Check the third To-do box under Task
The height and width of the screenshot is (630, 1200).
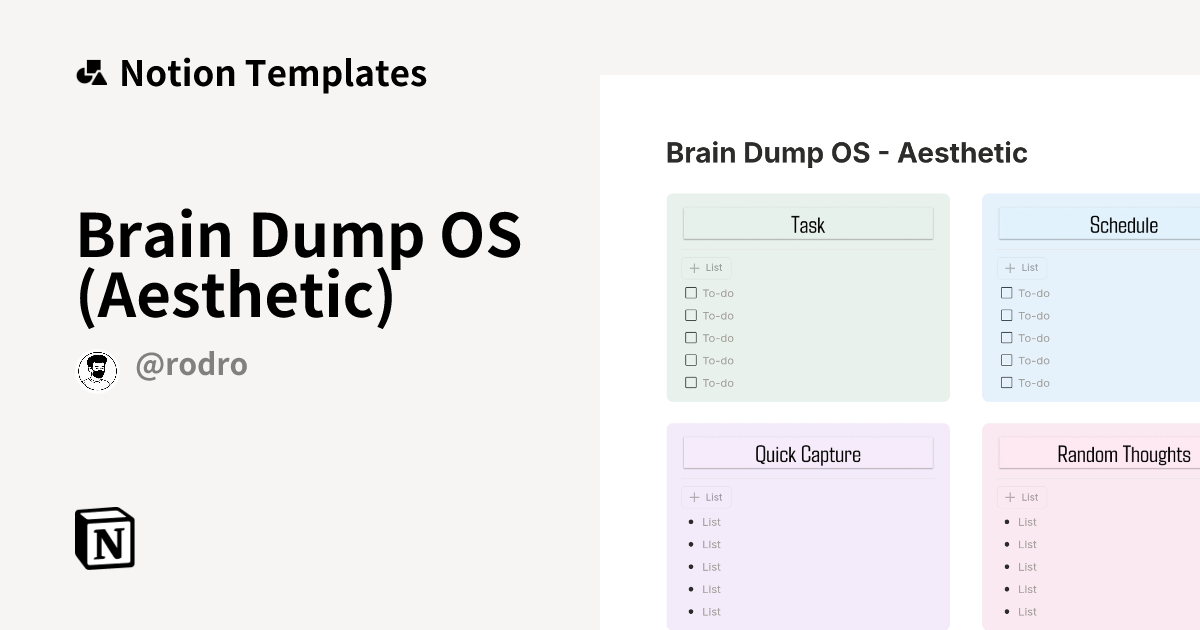(691, 338)
